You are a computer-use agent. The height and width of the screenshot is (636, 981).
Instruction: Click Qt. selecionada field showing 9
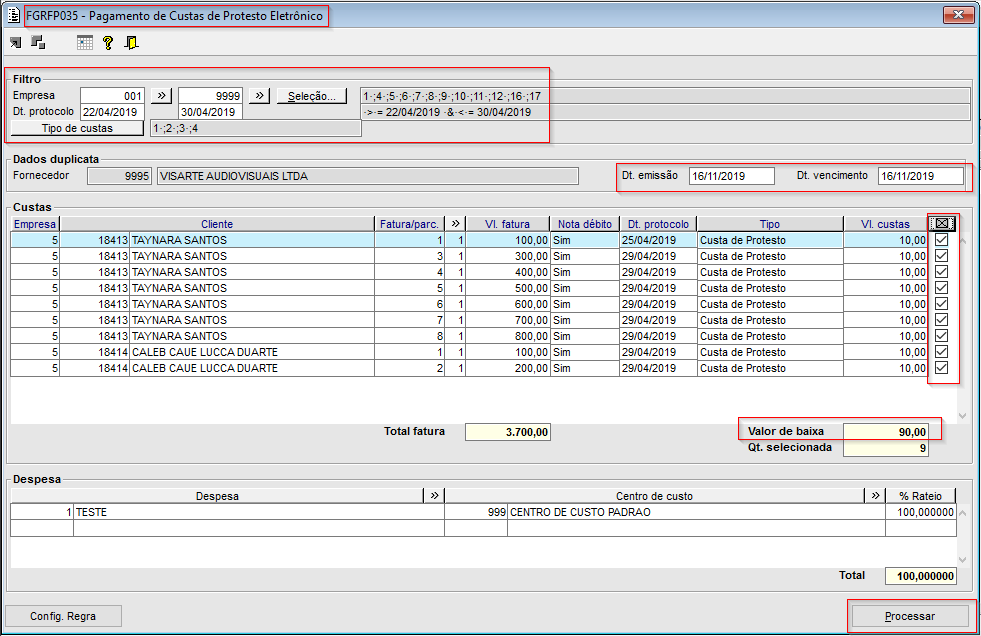[886, 448]
